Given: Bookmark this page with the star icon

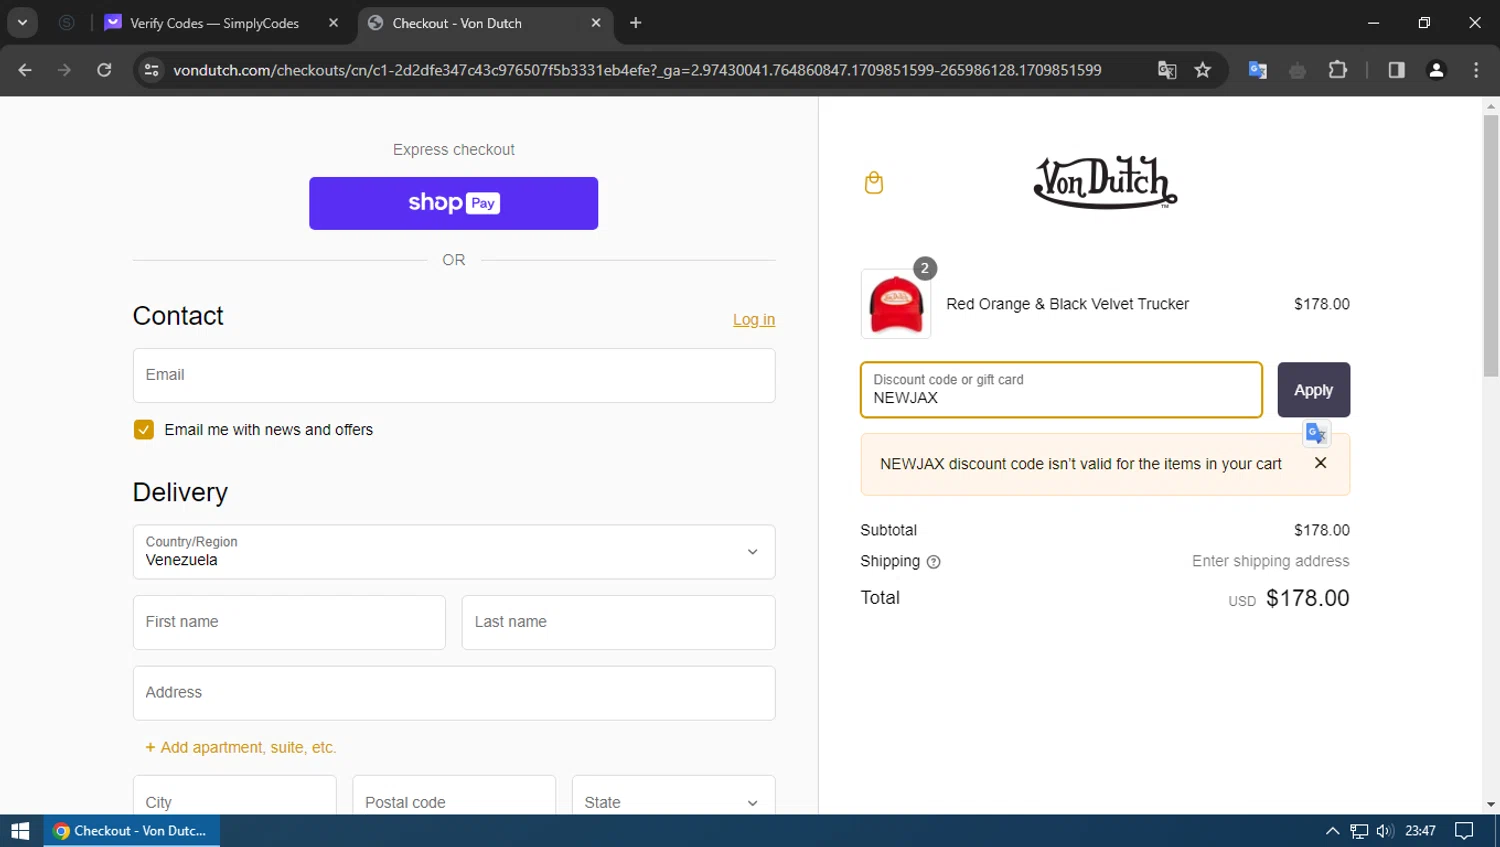Looking at the screenshot, I should coord(1203,70).
